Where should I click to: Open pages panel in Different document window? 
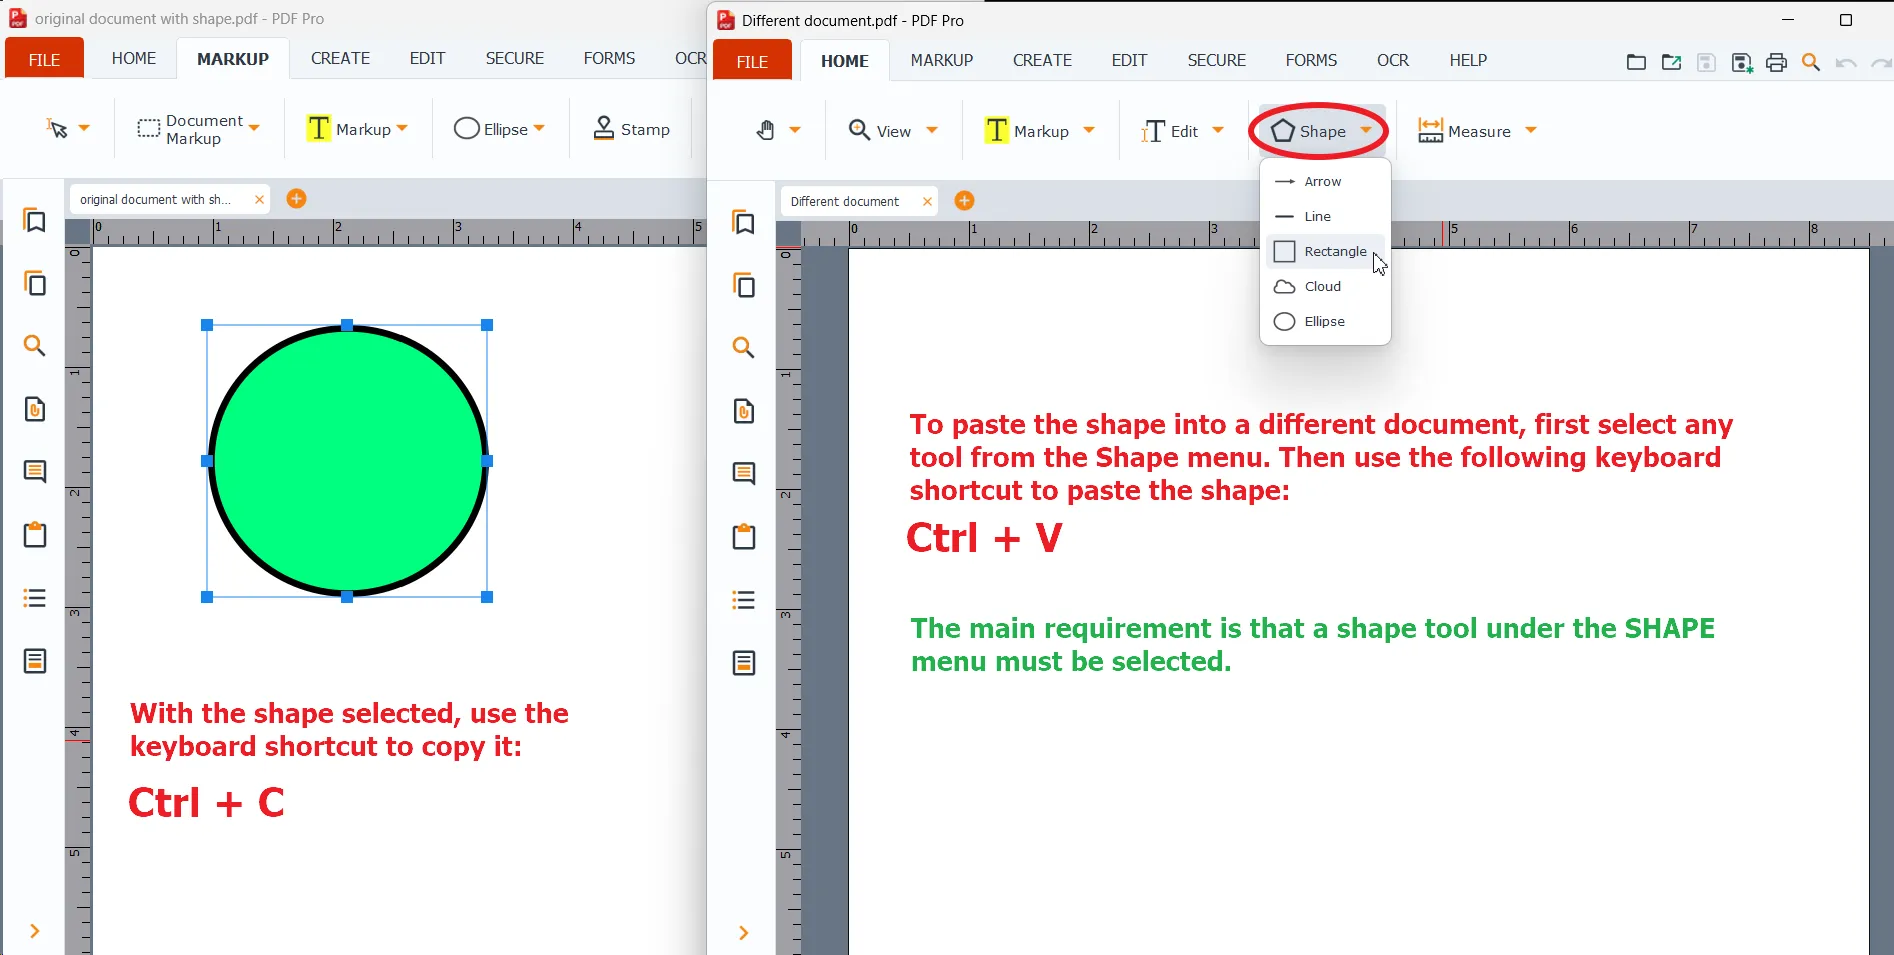[744, 286]
